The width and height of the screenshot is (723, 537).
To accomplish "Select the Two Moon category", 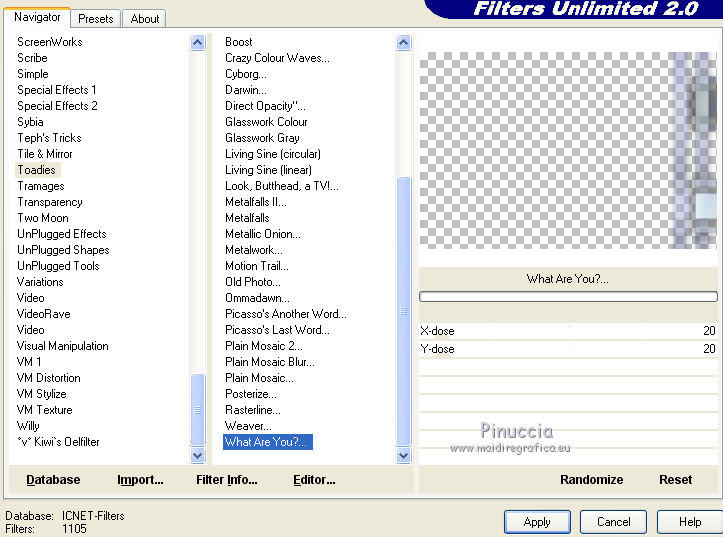I will point(43,218).
